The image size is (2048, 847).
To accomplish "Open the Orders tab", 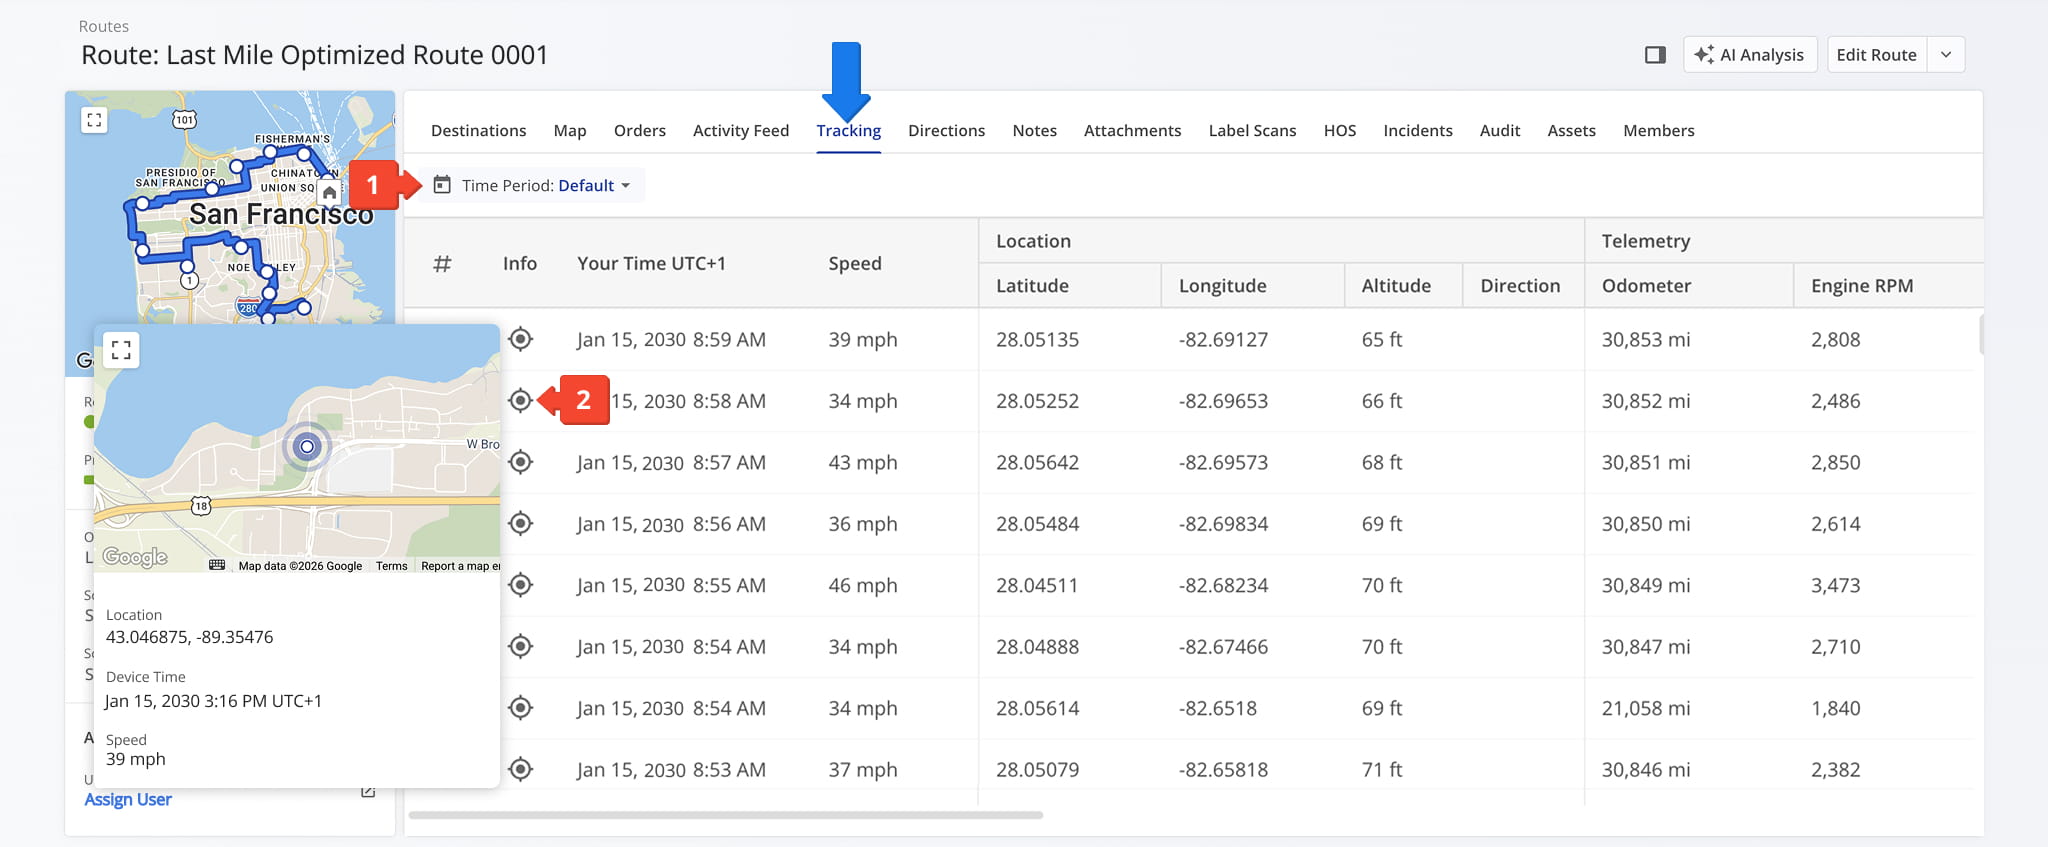I will coord(640,131).
